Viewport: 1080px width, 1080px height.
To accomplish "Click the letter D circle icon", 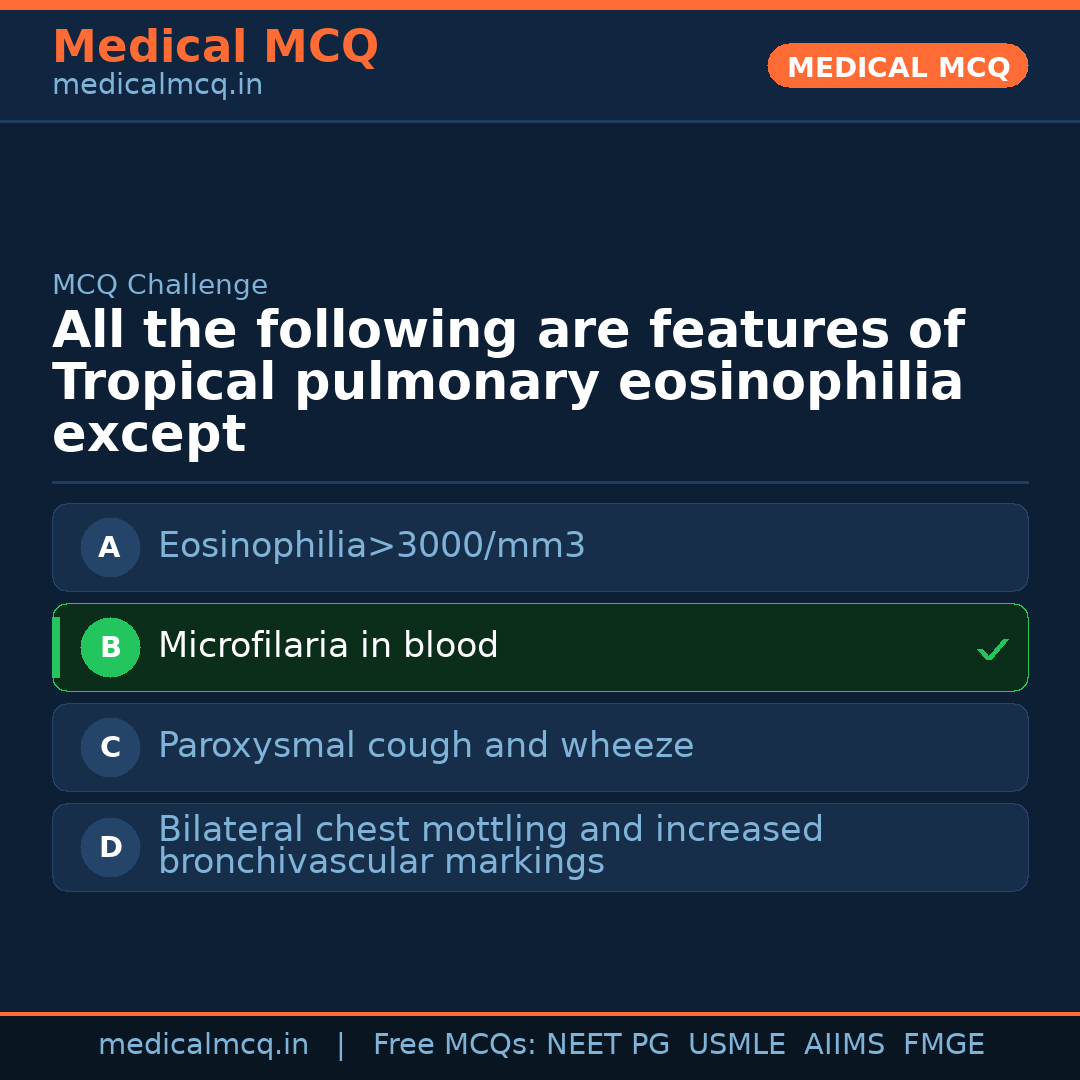I will click(x=110, y=847).
